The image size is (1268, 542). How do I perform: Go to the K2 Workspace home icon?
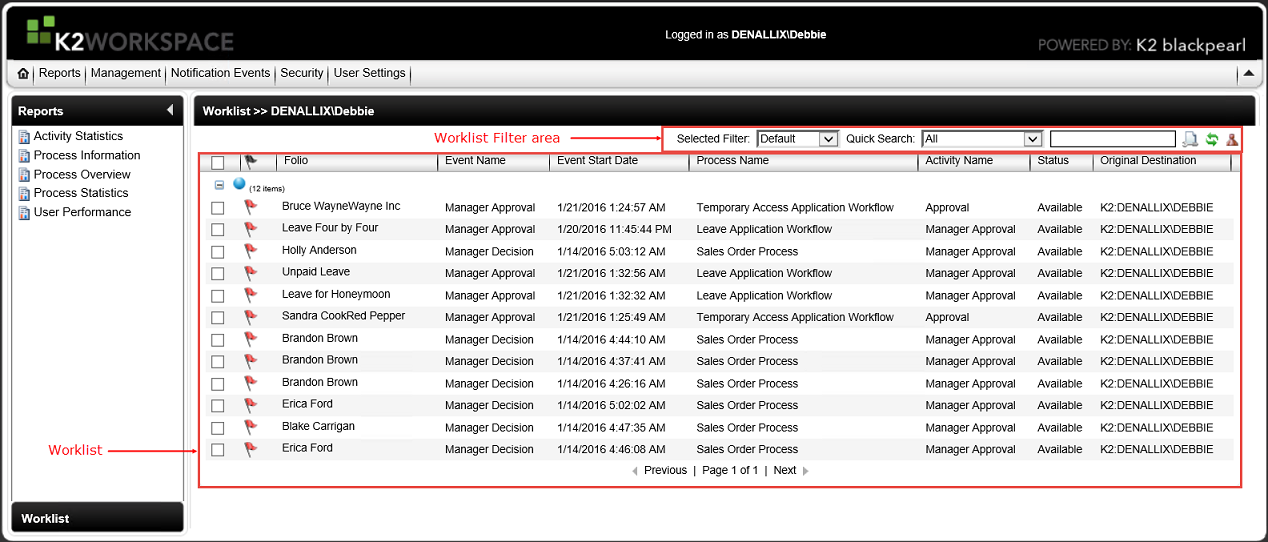(x=23, y=74)
